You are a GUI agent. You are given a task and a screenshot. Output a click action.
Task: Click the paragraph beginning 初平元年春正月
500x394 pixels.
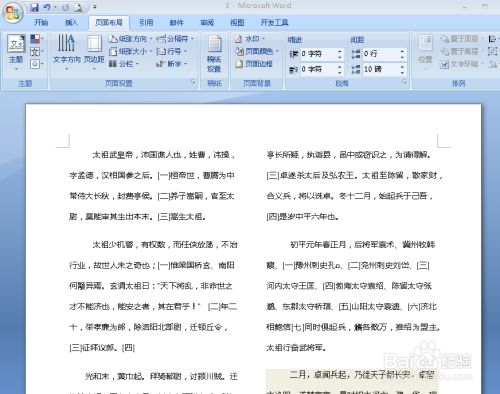click(353, 296)
